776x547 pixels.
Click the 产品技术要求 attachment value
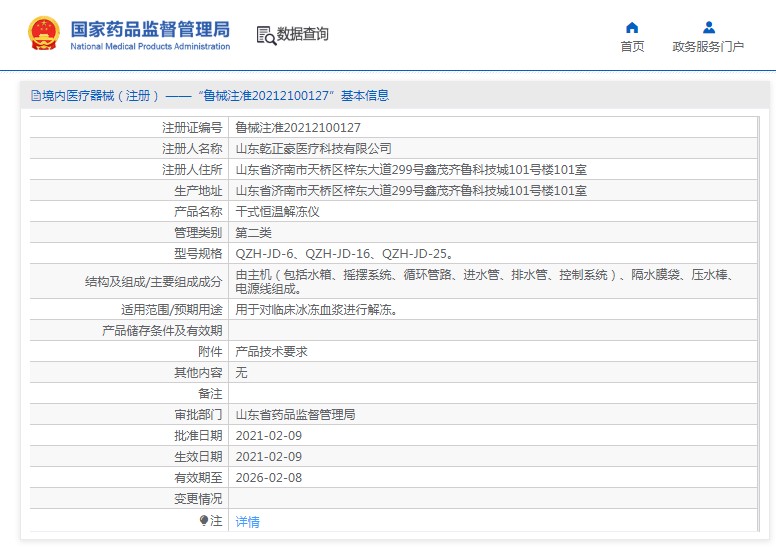271,352
